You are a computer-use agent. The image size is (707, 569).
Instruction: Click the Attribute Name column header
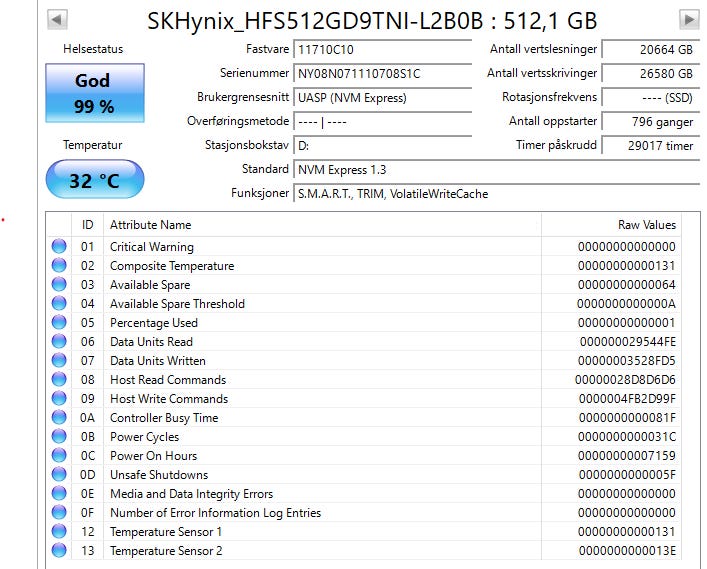pyautogui.click(x=322, y=225)
